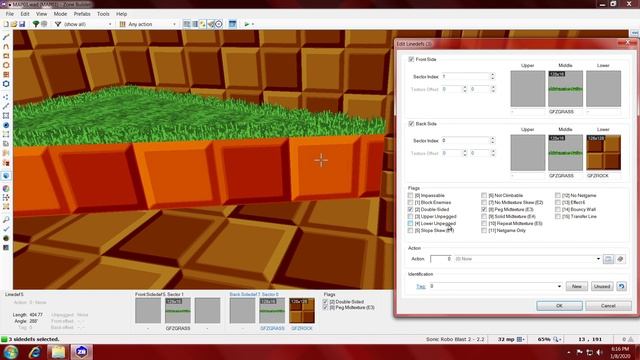The image size is (640, 360).
Task: Select the Draw Ellipse tool in sidebar
Action: pyautogui.click(x=6, y=65)
